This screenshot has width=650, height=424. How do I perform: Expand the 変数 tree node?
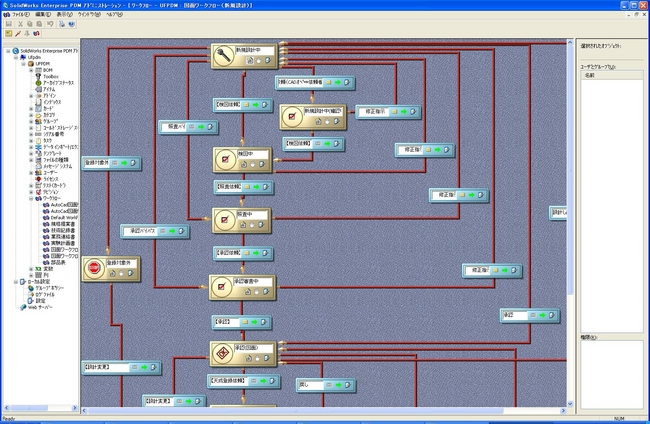tap(31, 269)
